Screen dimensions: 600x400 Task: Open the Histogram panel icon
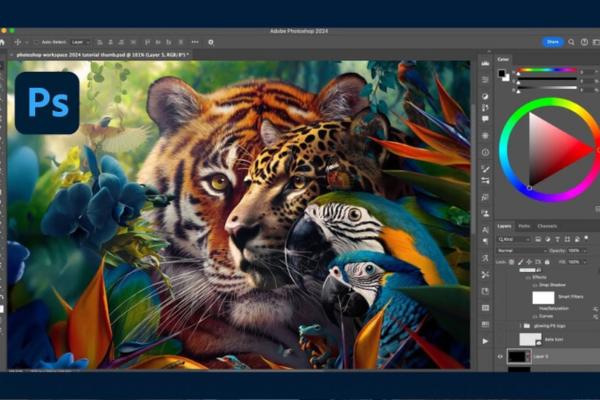pyautogui.click(x=485, y=63)
